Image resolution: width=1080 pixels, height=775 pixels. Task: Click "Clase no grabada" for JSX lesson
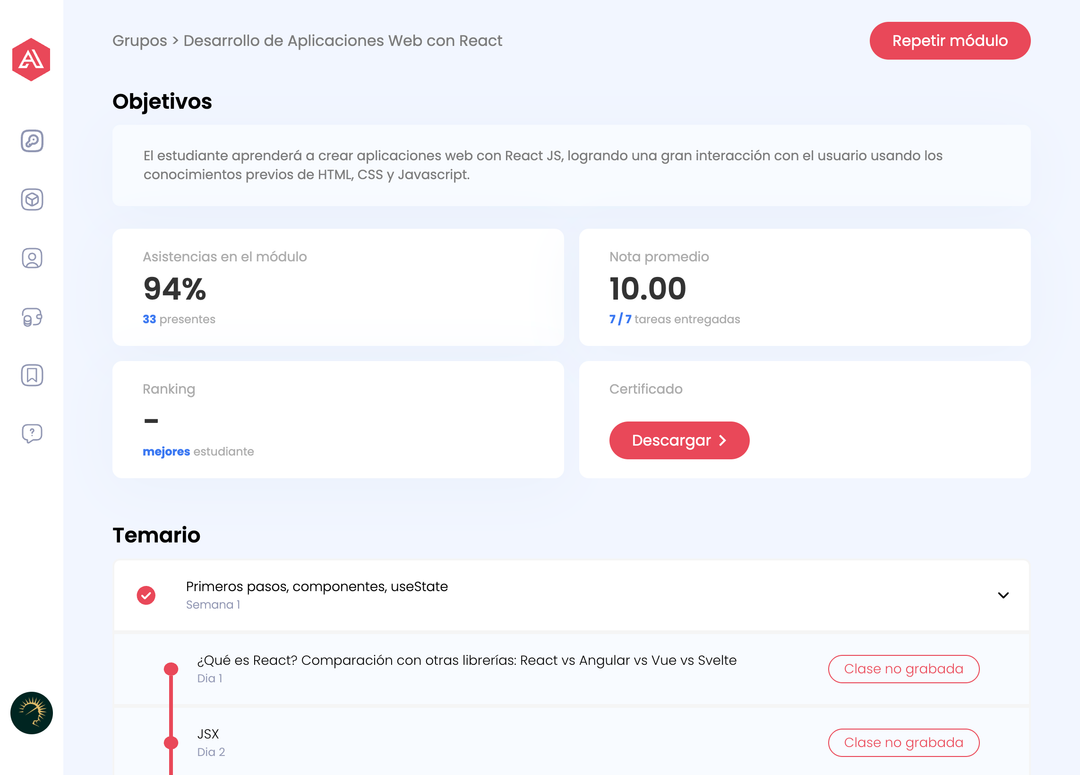pyautogui.click(x=903, y=743)
